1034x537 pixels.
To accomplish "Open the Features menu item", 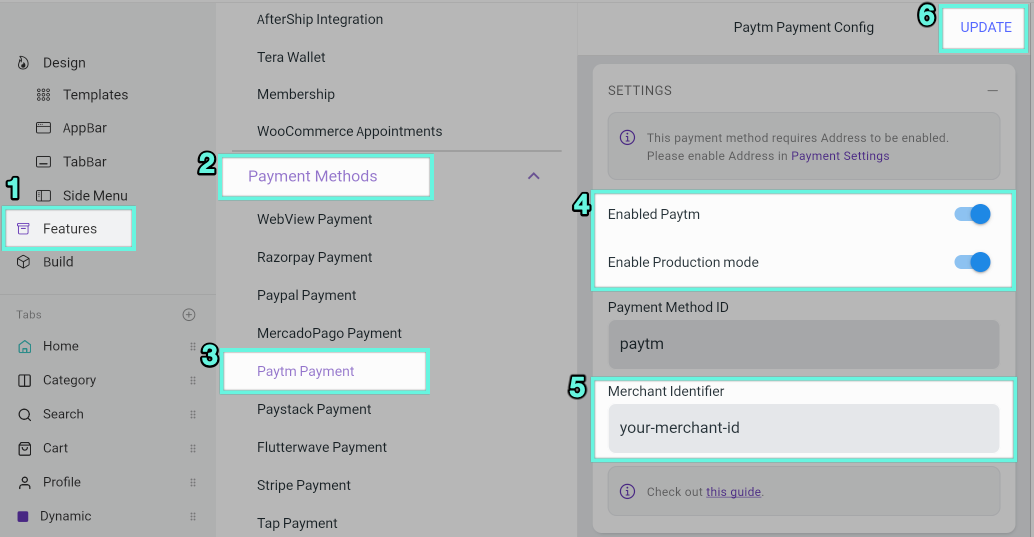I will pyautogui.click(x=69, y=229).
